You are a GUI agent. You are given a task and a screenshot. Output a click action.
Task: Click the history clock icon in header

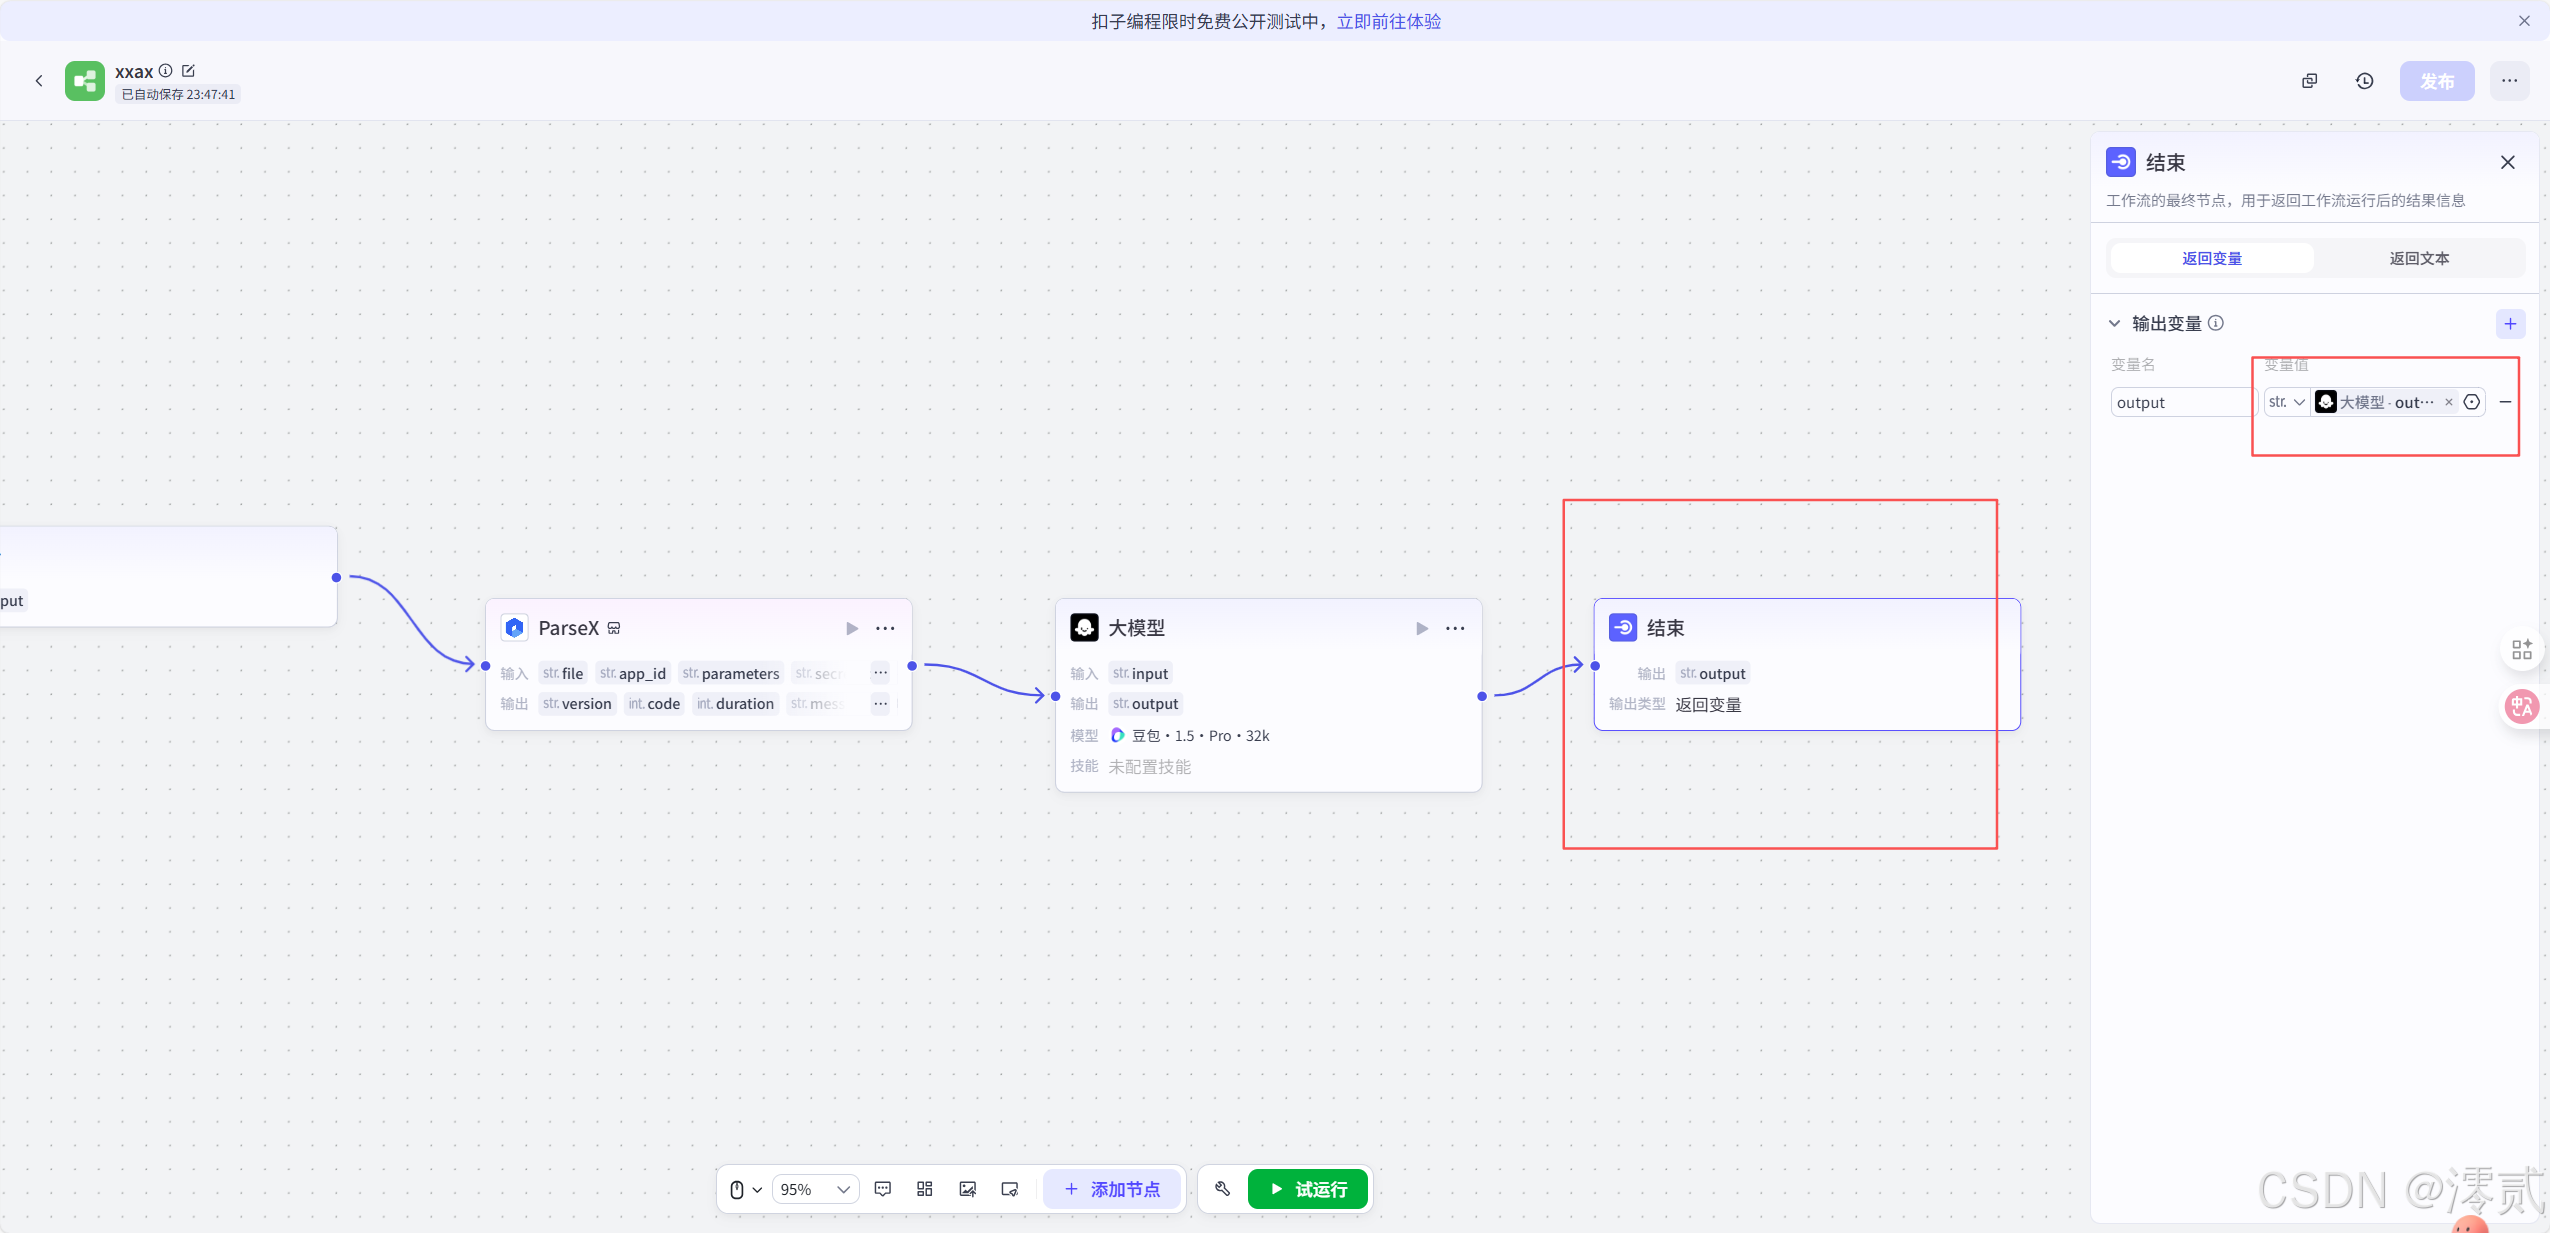[2364, 81]
